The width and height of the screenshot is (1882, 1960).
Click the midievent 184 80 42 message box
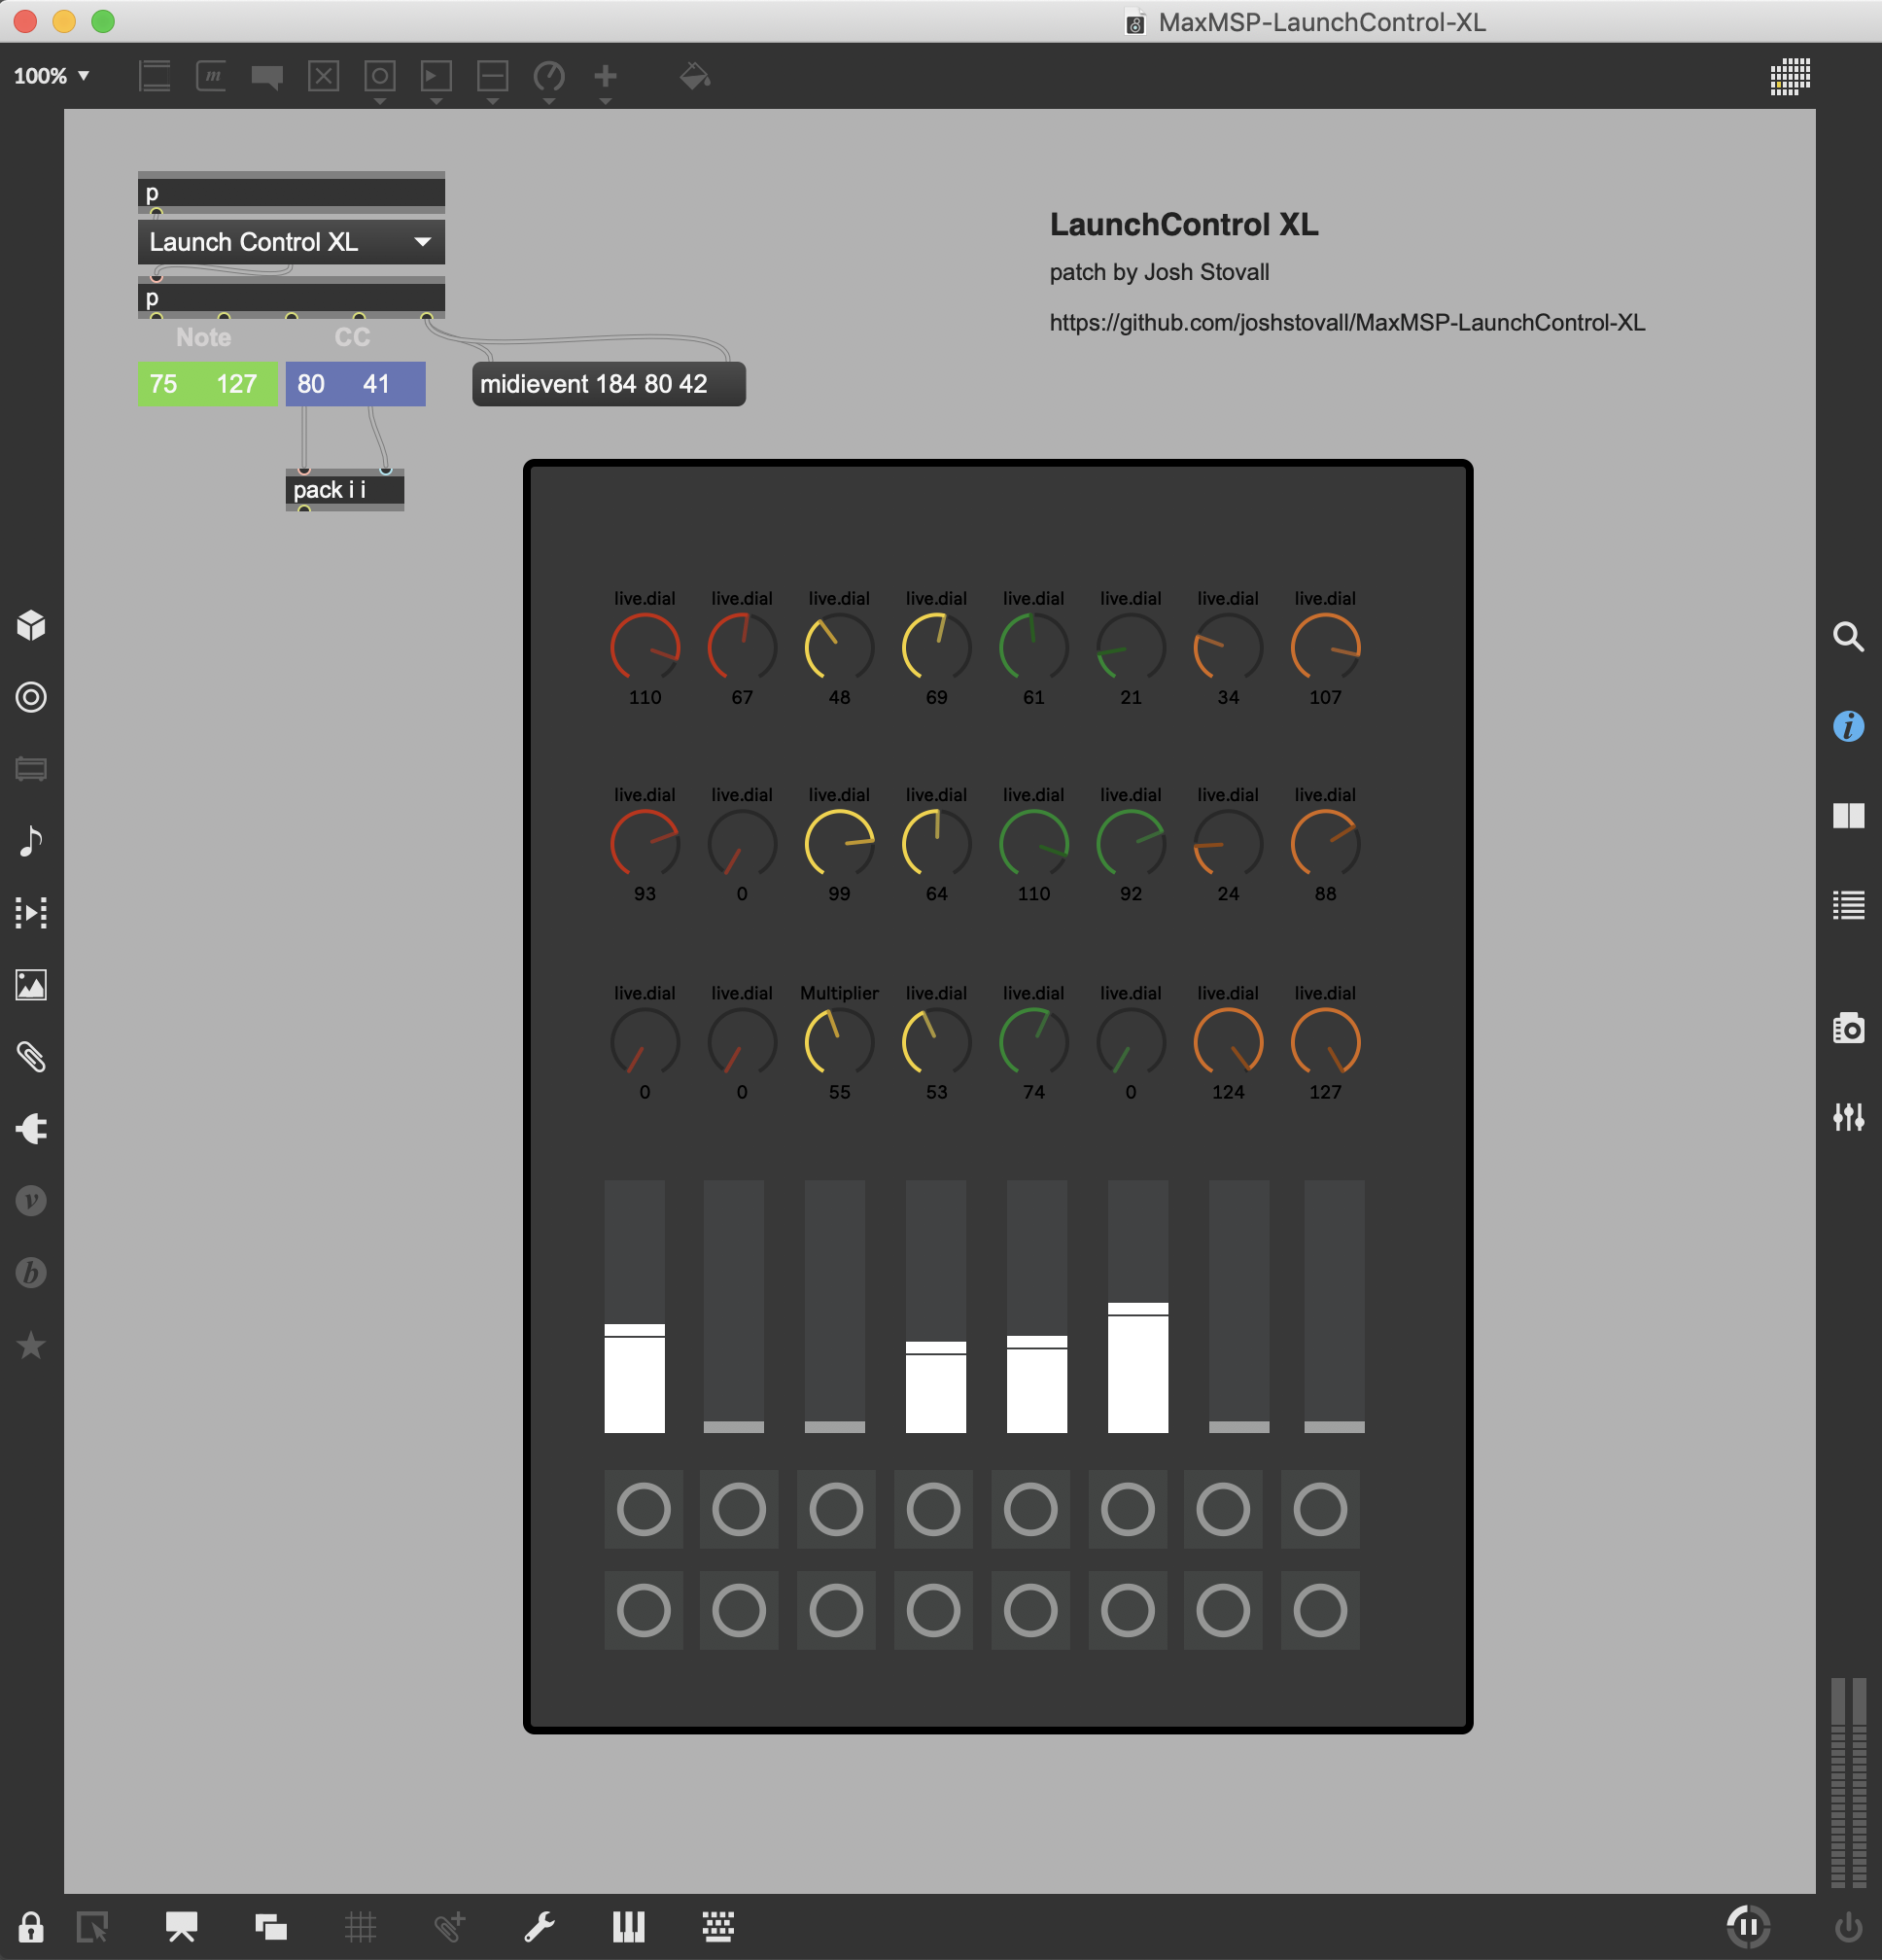[608, 384]
